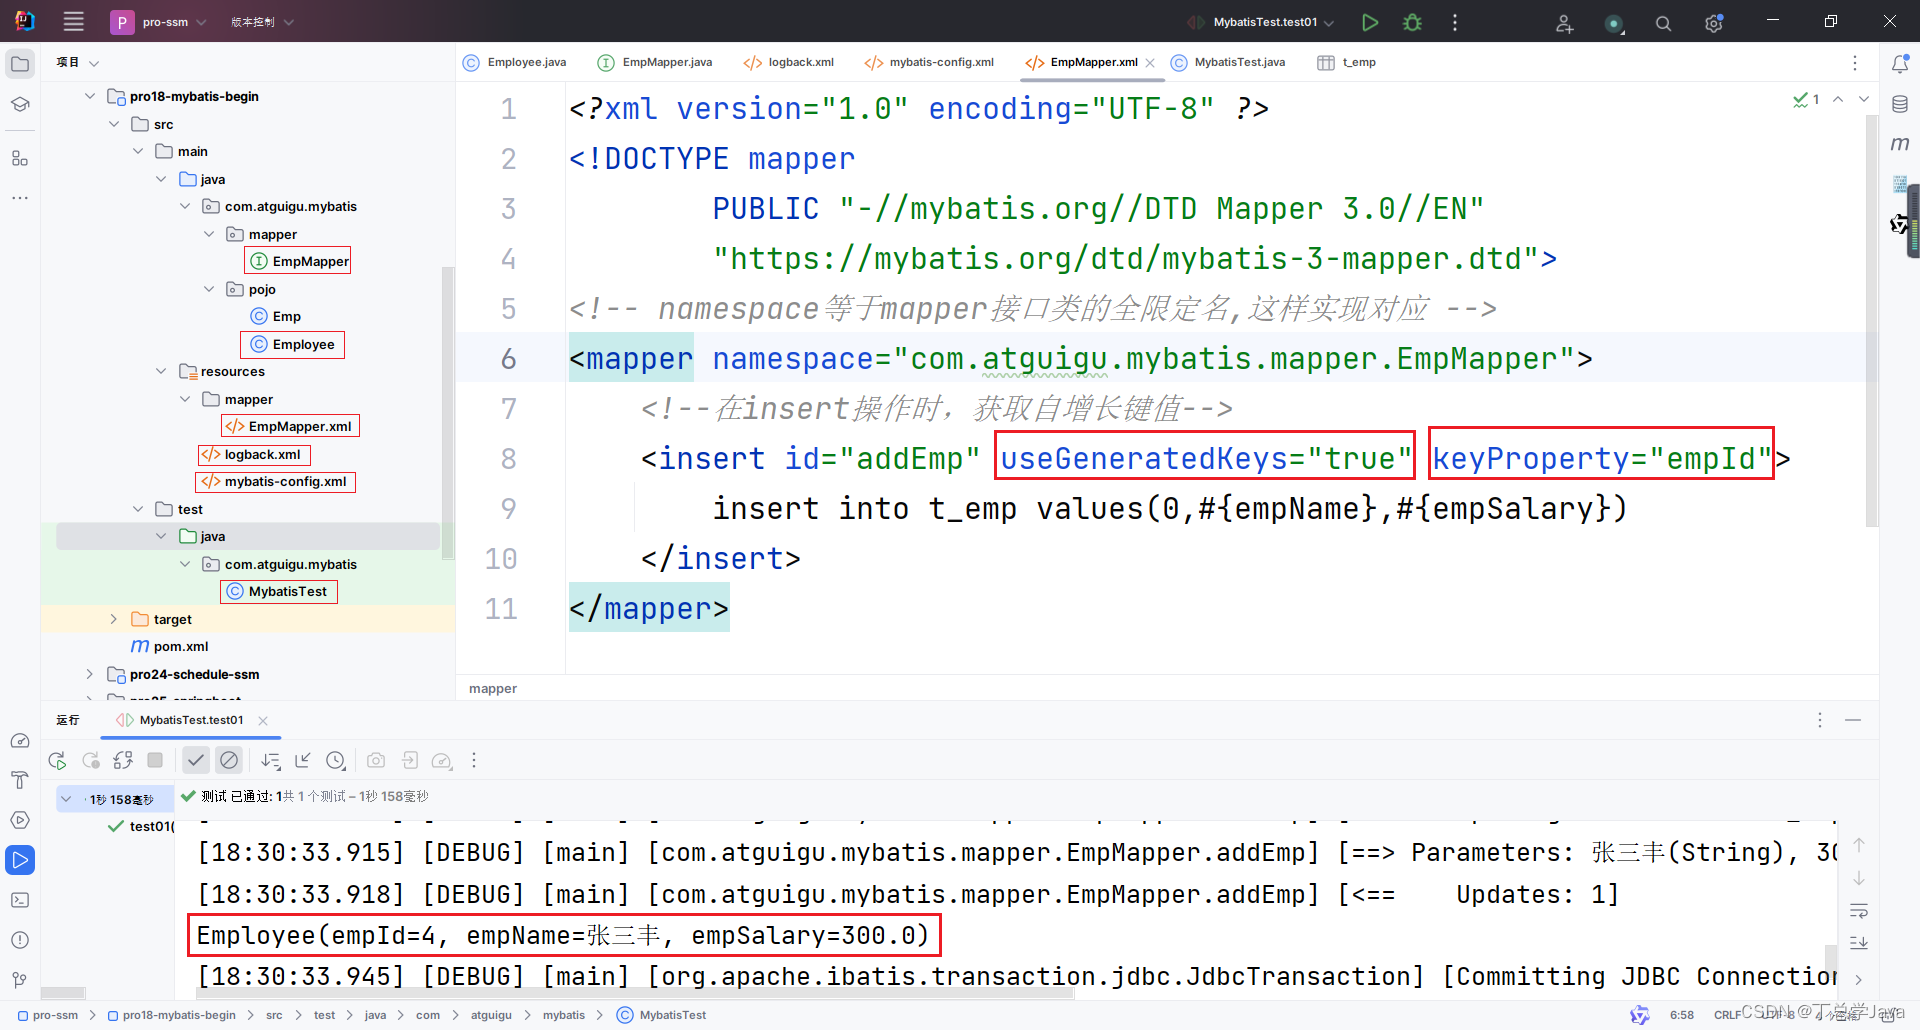Rerun the MybatisTest.test01 run
Screen dimensions: 1920x1030
pos(57,760)
